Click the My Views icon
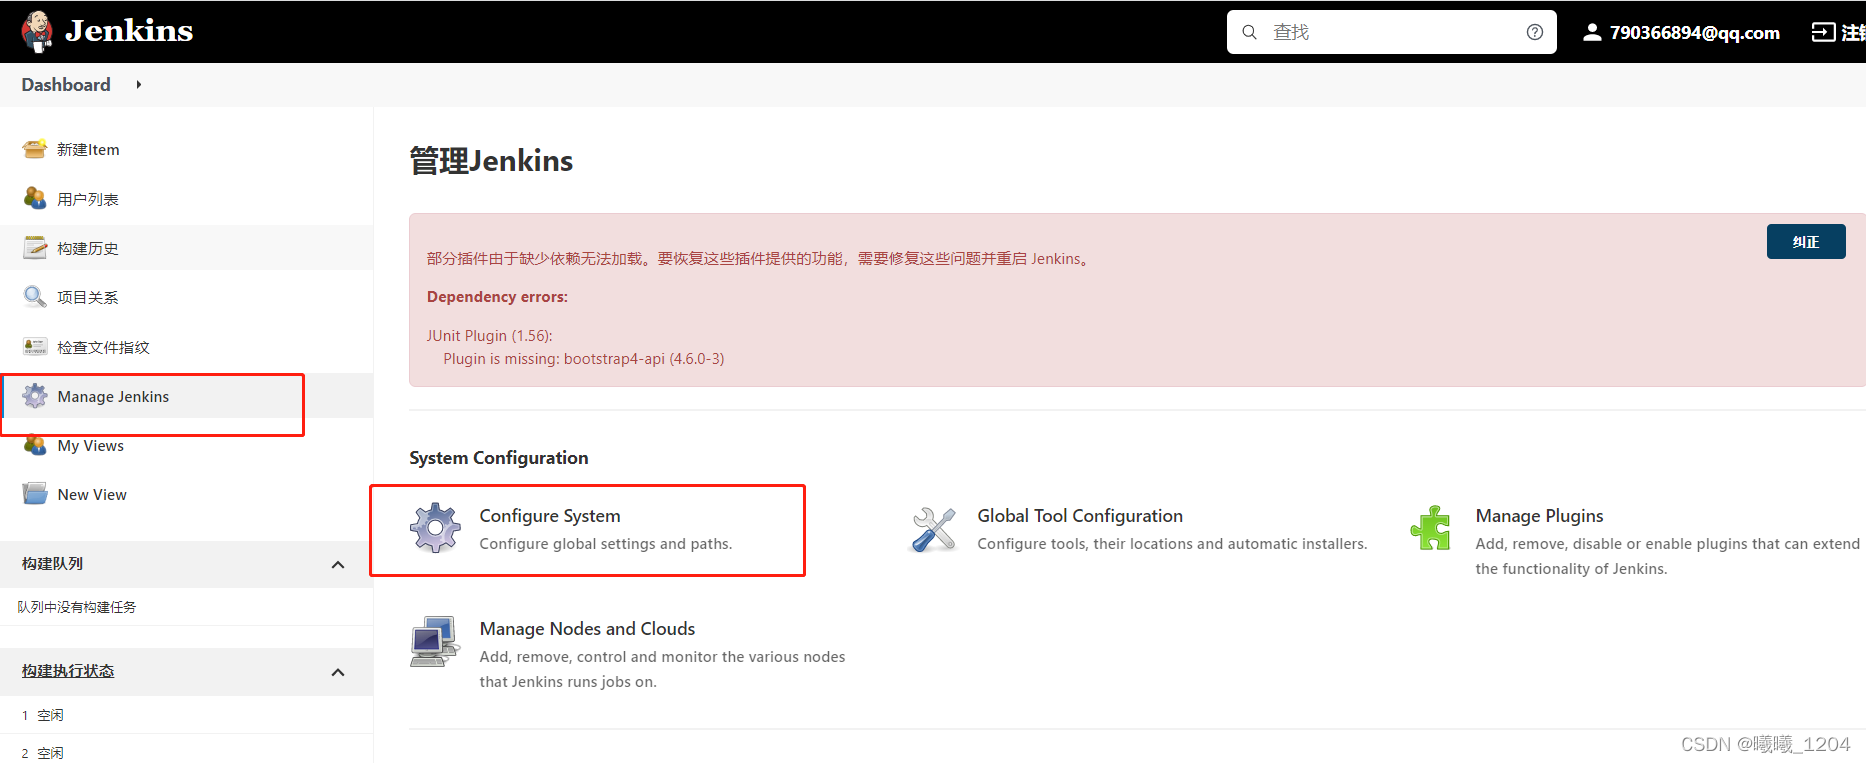 [35, 445]
